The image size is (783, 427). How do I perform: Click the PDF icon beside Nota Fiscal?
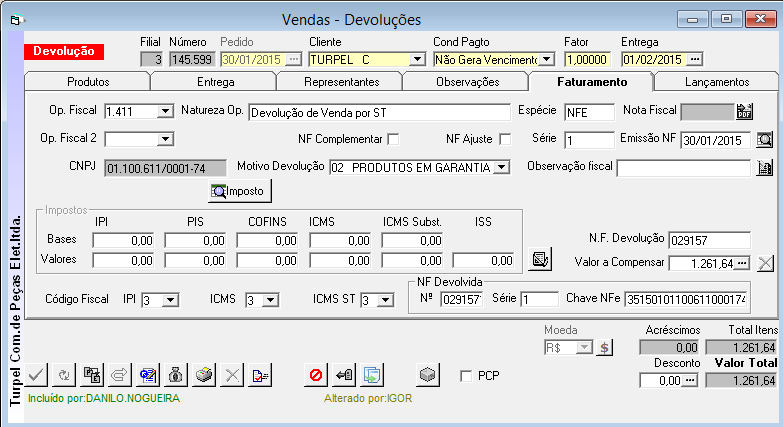click(743, 112)
